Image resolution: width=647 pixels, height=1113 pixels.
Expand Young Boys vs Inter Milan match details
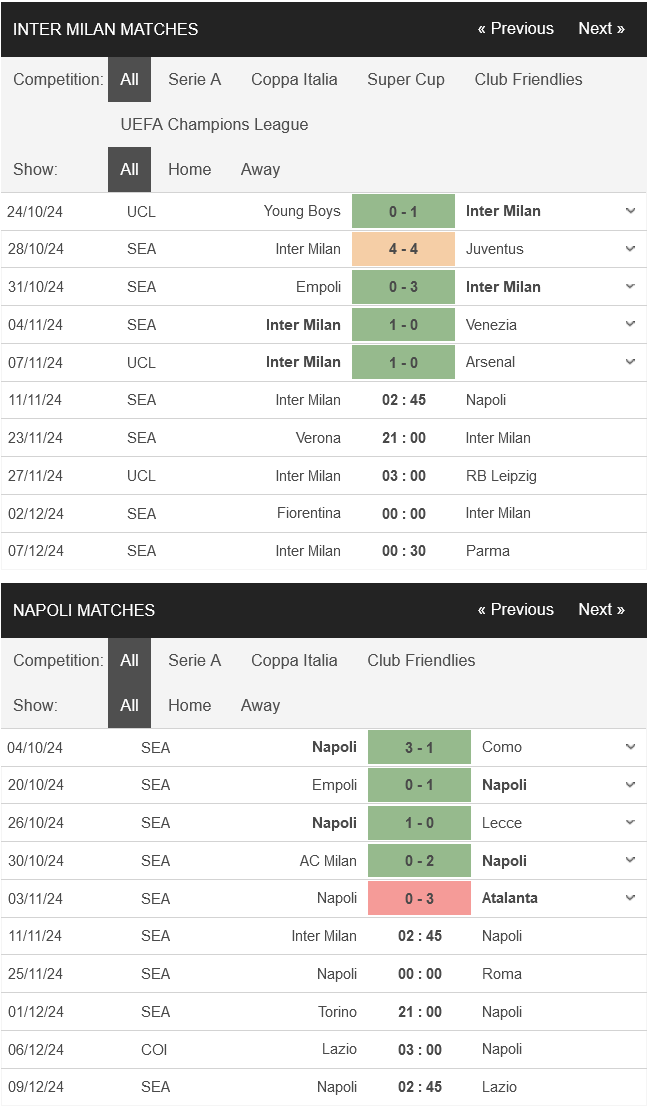point(630,211)
